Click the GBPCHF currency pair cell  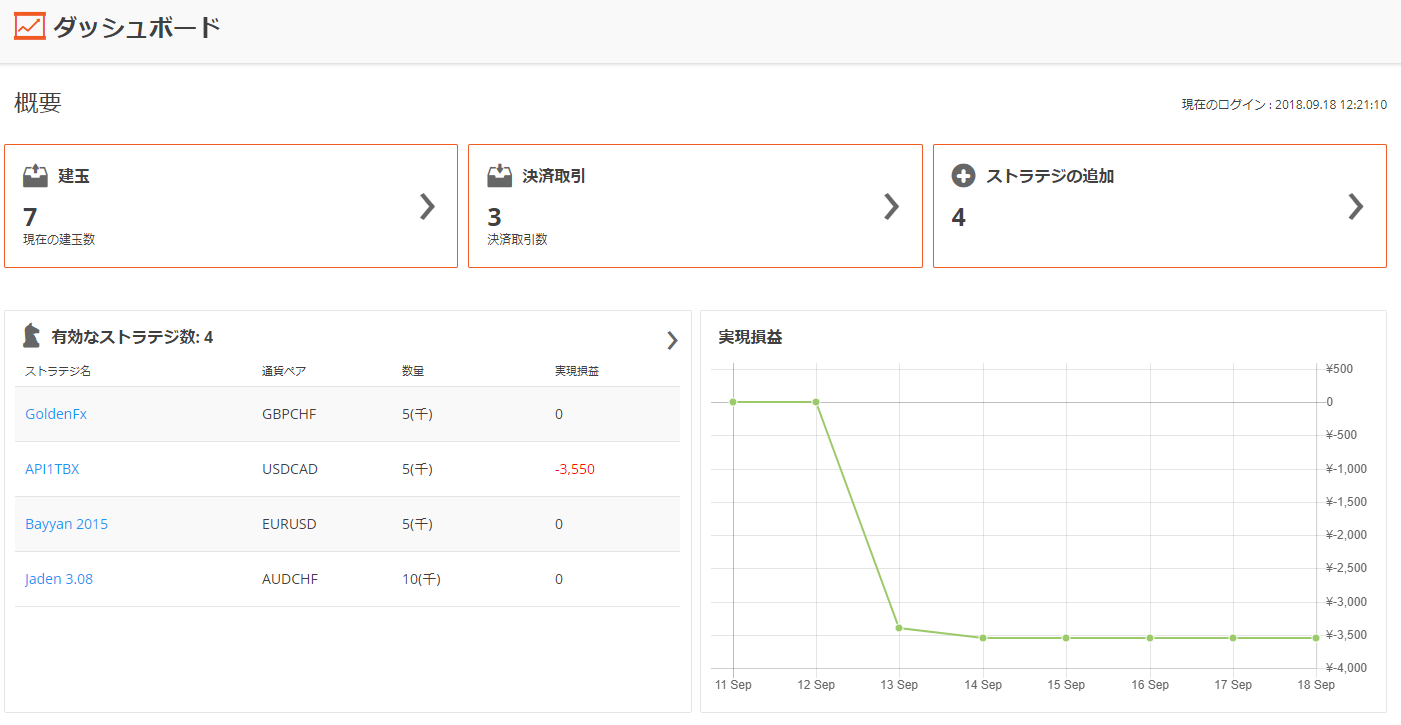click(x=289, y=414)
